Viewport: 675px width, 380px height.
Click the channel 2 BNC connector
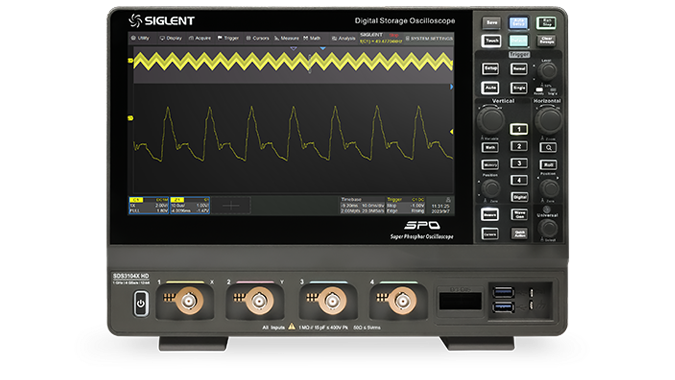[x=259, y=301]
